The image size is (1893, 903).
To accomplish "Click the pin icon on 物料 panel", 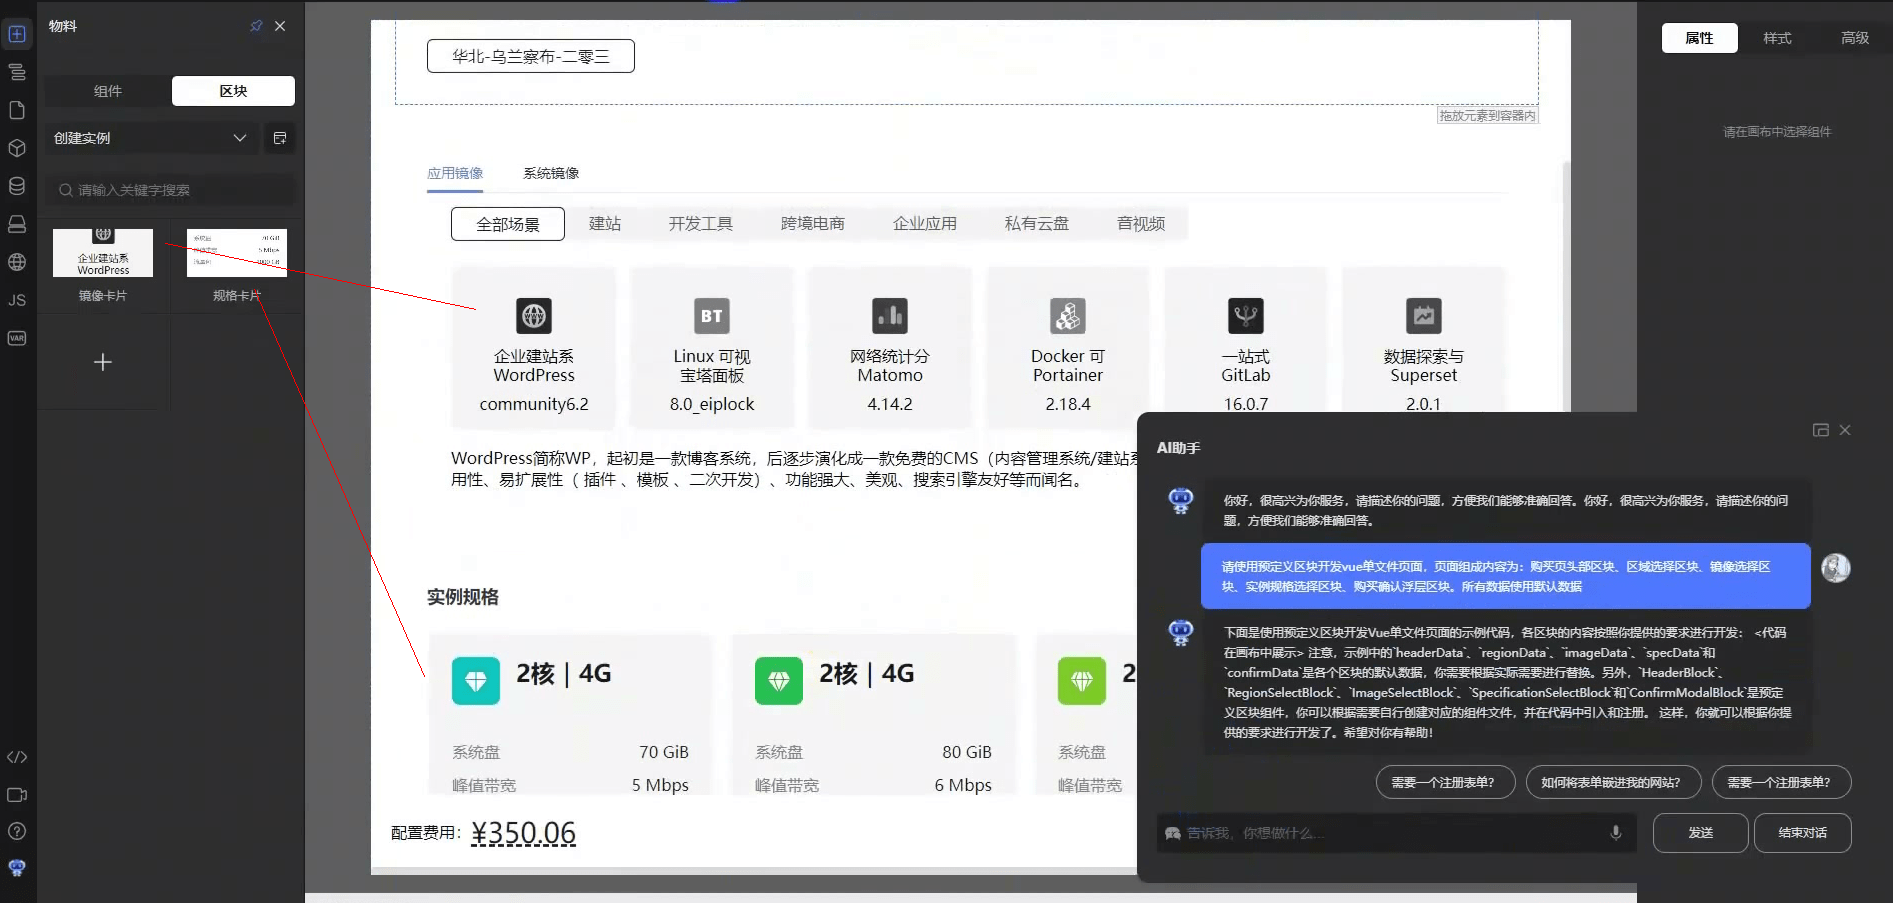I will coord(256,26).
